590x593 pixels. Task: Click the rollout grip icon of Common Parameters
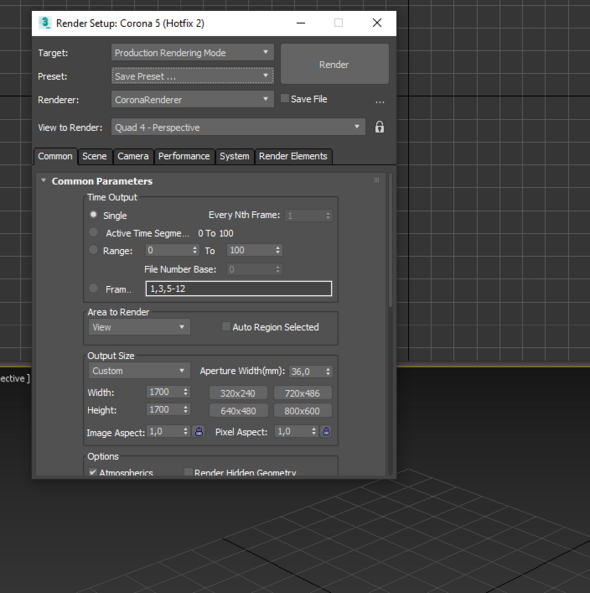(x=377, y=180)
